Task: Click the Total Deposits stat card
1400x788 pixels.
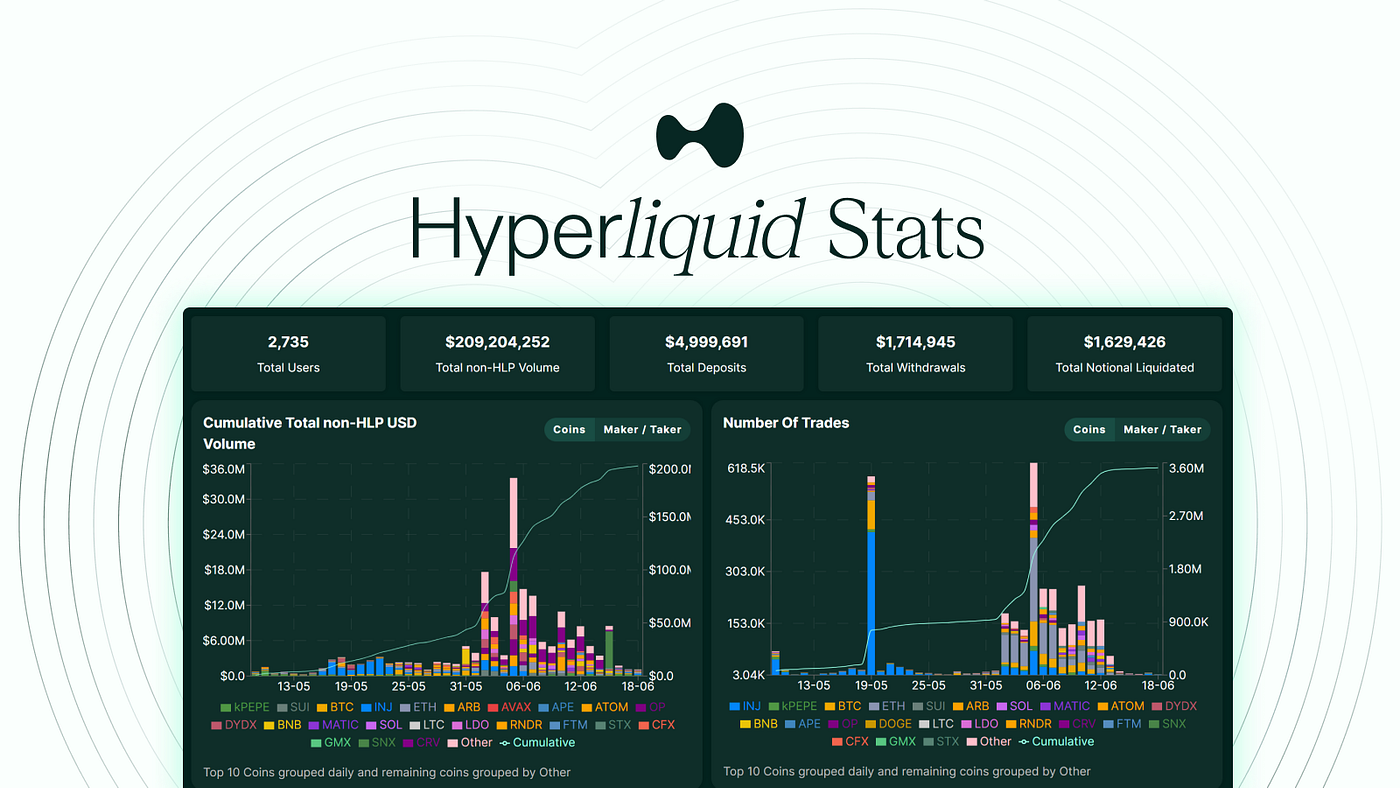Action: (x=706, y=353)
